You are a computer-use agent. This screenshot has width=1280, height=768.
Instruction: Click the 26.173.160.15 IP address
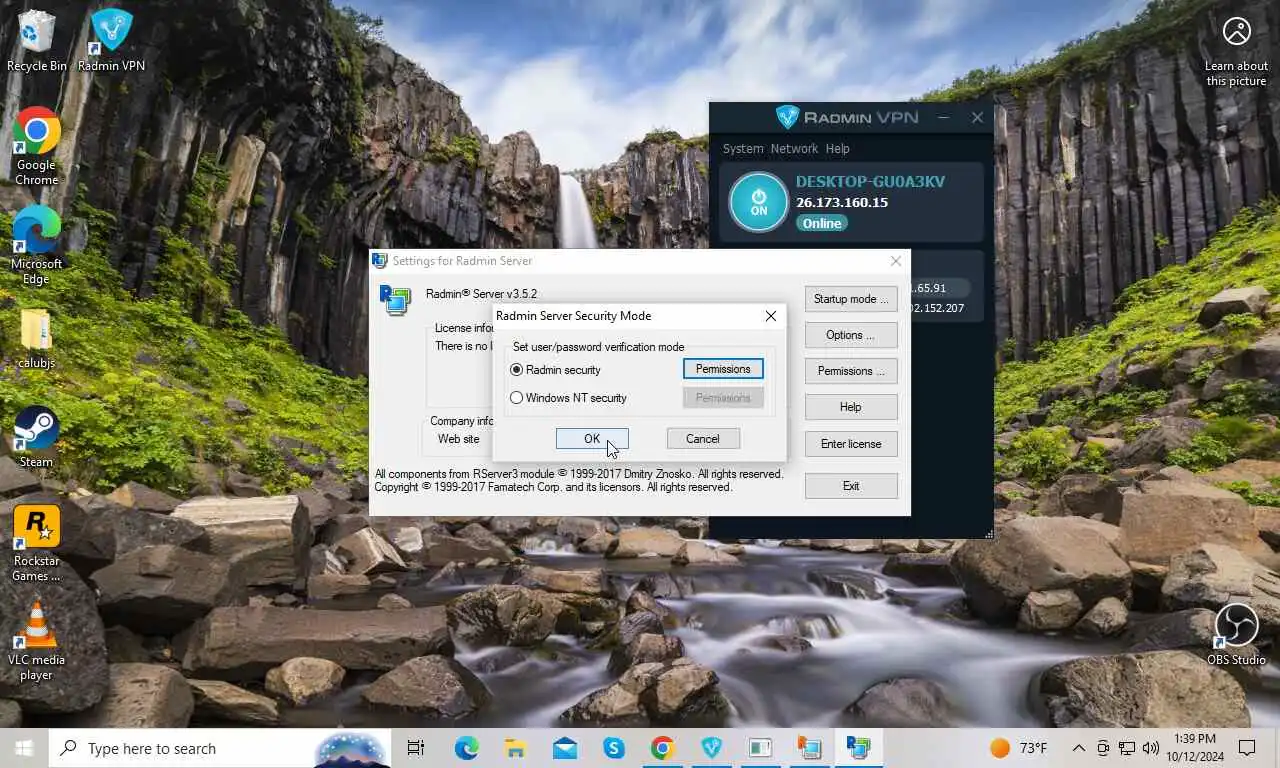point(842,202)
